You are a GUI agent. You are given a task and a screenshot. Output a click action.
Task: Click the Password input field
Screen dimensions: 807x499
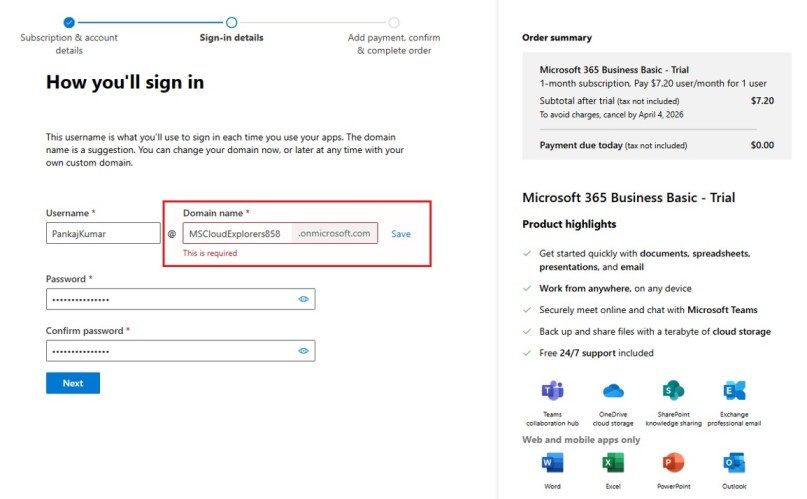coord(170,299)
